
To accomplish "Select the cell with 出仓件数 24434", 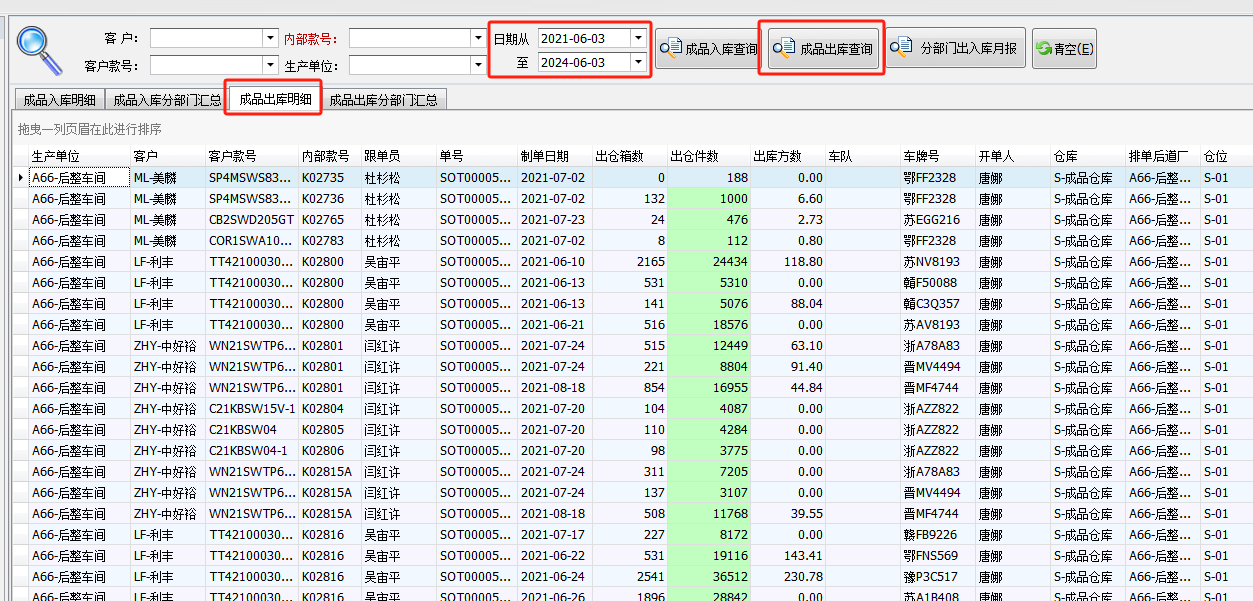I will point(709,261).
